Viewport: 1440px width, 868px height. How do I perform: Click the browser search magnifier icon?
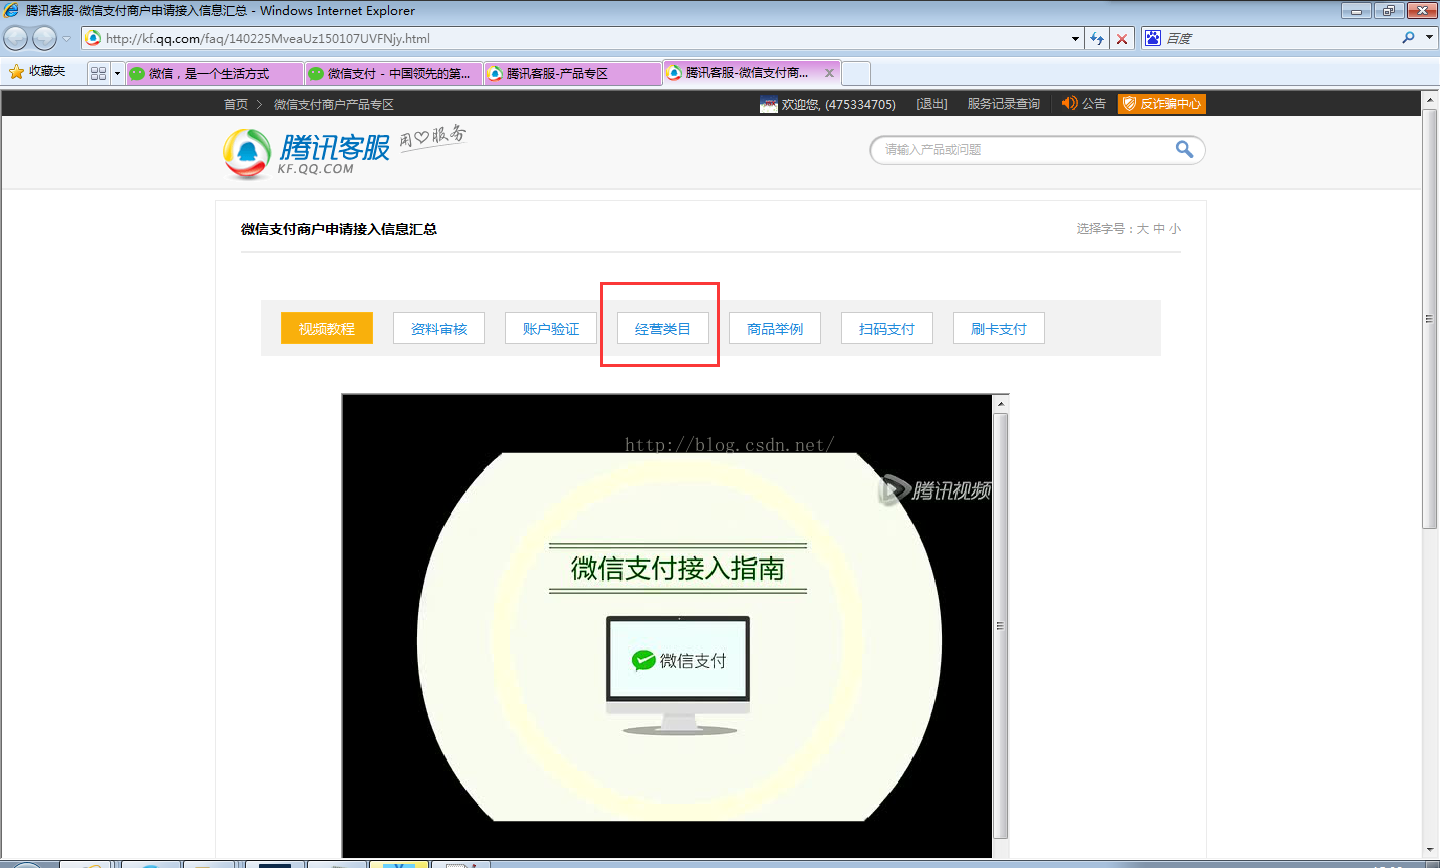[1408, 37]
